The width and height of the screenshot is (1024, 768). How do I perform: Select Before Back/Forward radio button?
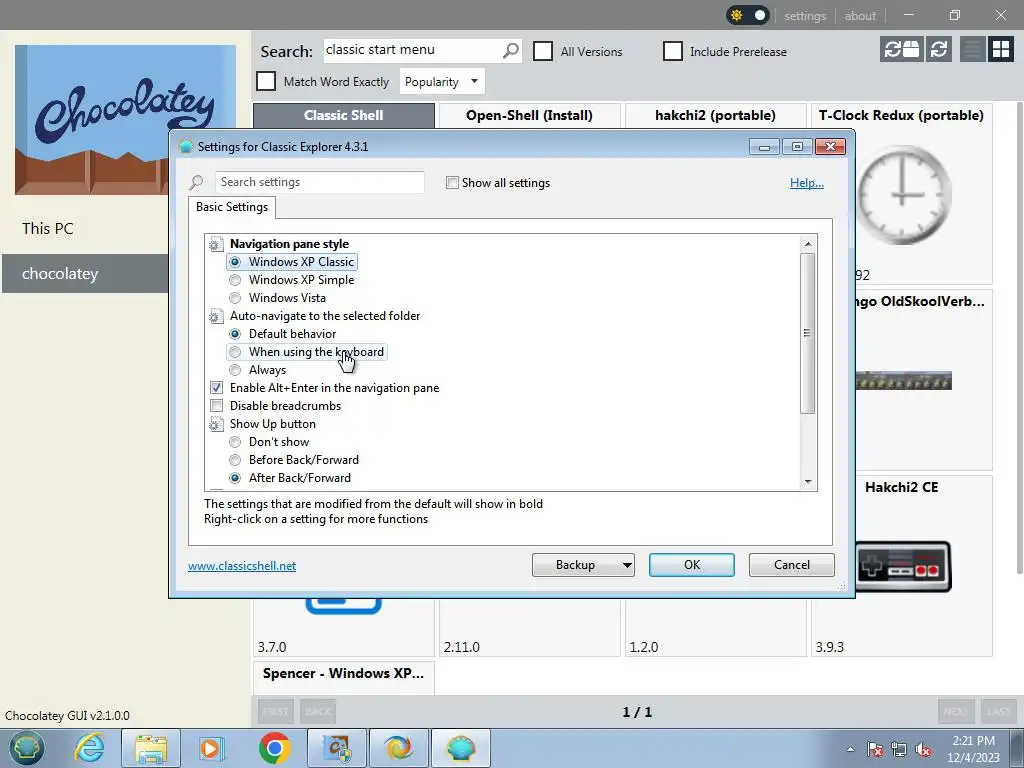point(235,460)
